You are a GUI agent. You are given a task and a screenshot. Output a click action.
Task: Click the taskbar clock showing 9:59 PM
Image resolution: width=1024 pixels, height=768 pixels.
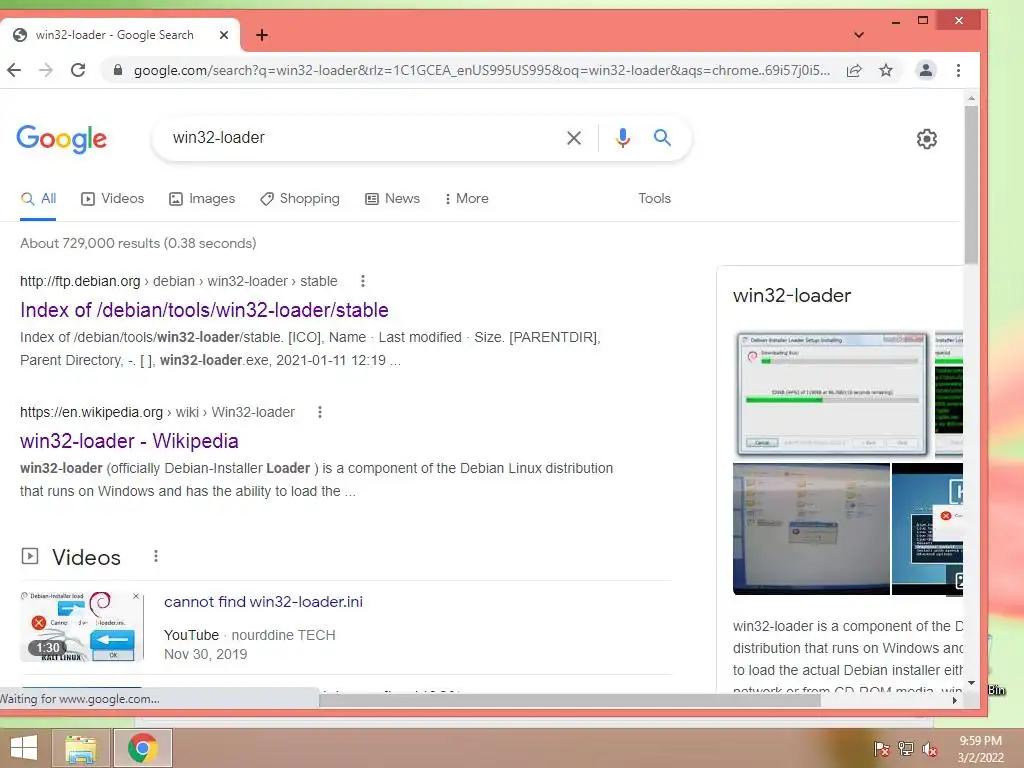point(980,749)
